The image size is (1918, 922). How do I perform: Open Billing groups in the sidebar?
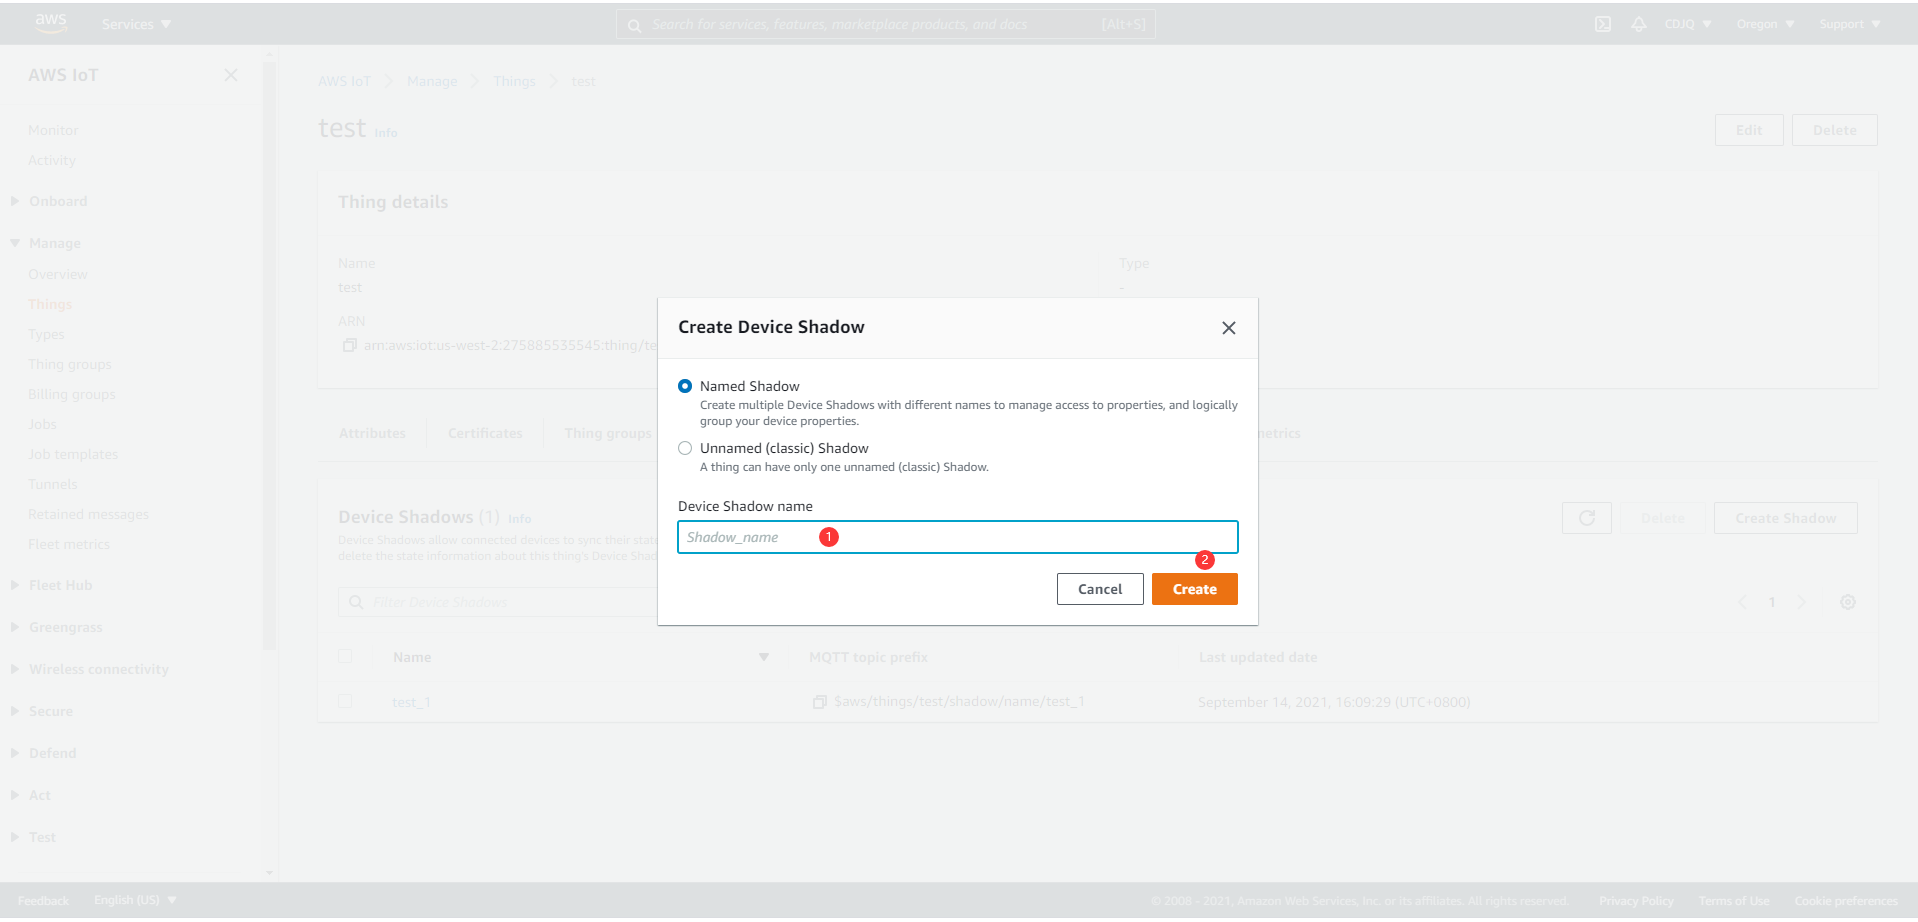(x=72, y=394)
